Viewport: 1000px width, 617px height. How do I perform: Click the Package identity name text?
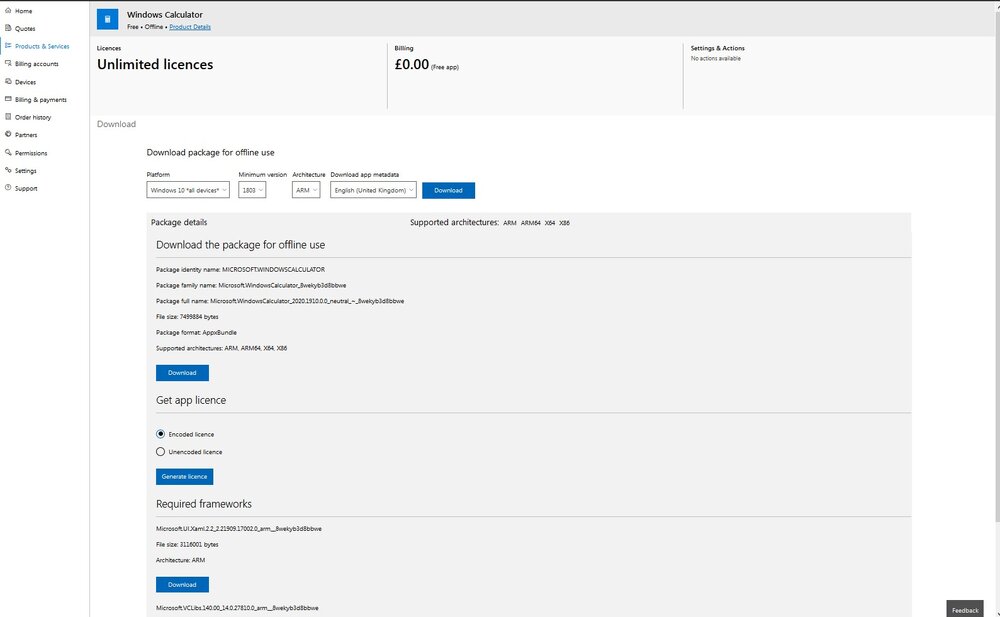240,269
